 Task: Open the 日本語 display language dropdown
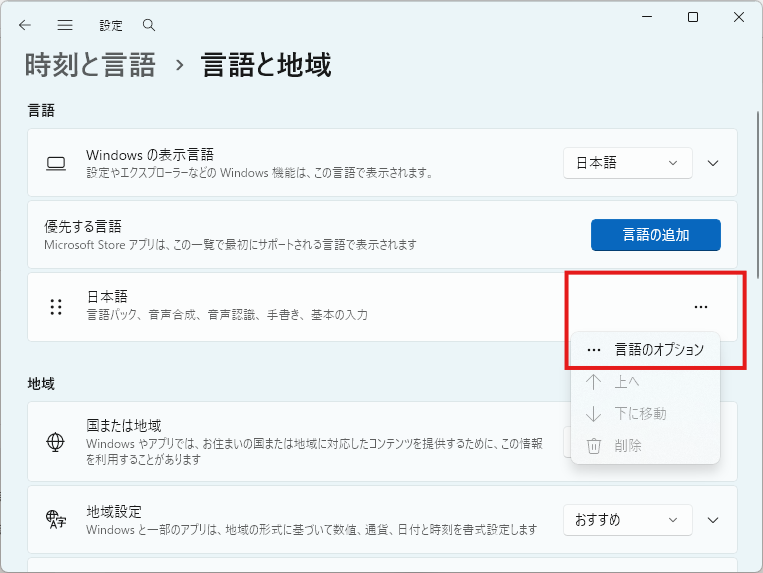coord(628,163)
